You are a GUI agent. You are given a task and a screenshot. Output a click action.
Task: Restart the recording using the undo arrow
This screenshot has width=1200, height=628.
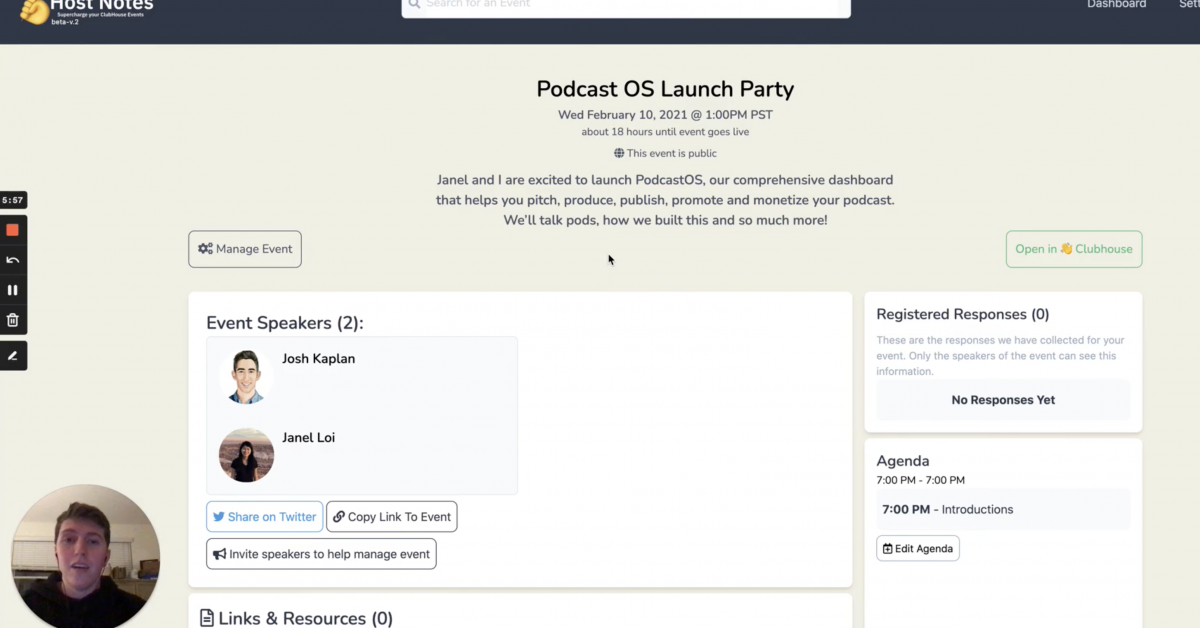click(13, 260)
